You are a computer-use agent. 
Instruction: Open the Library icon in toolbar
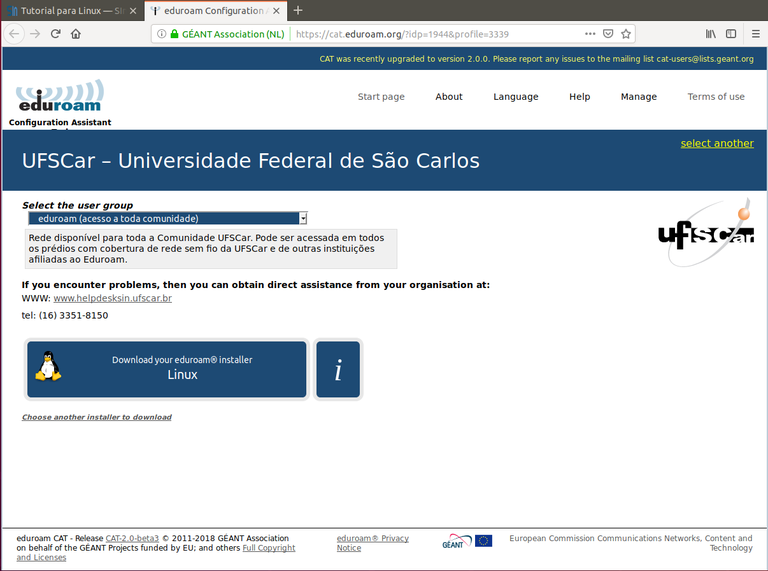(x=710, y=34)
